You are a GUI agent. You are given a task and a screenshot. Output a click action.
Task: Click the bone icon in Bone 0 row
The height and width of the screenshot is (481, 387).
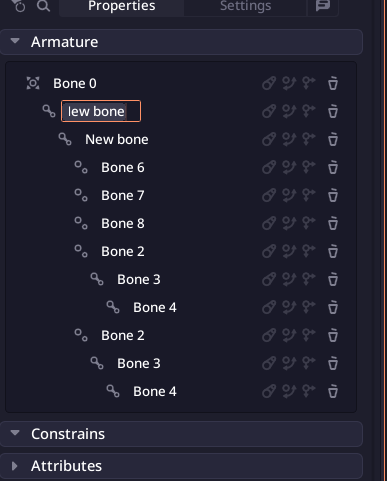click(269, 83)
